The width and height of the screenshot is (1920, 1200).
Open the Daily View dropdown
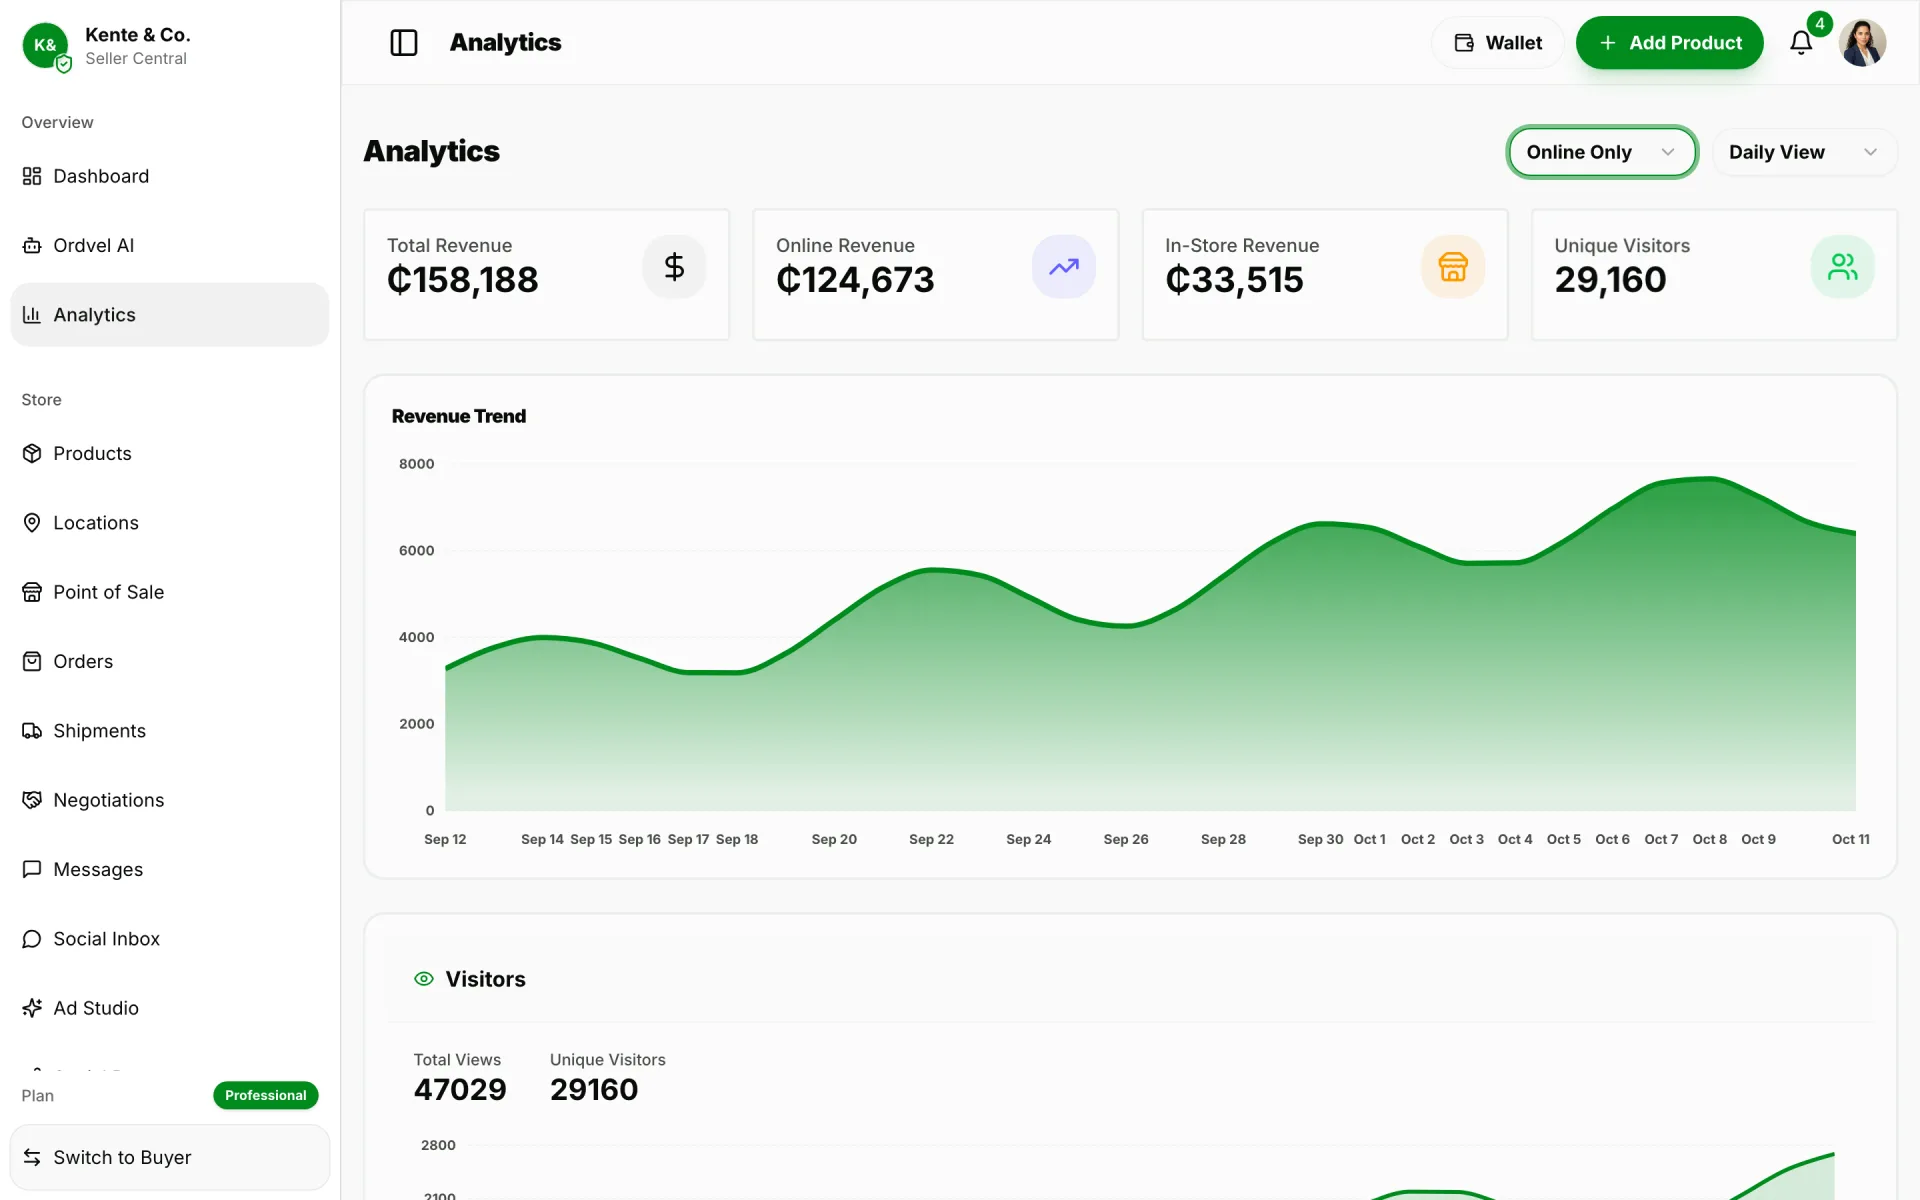(1804, 152)
